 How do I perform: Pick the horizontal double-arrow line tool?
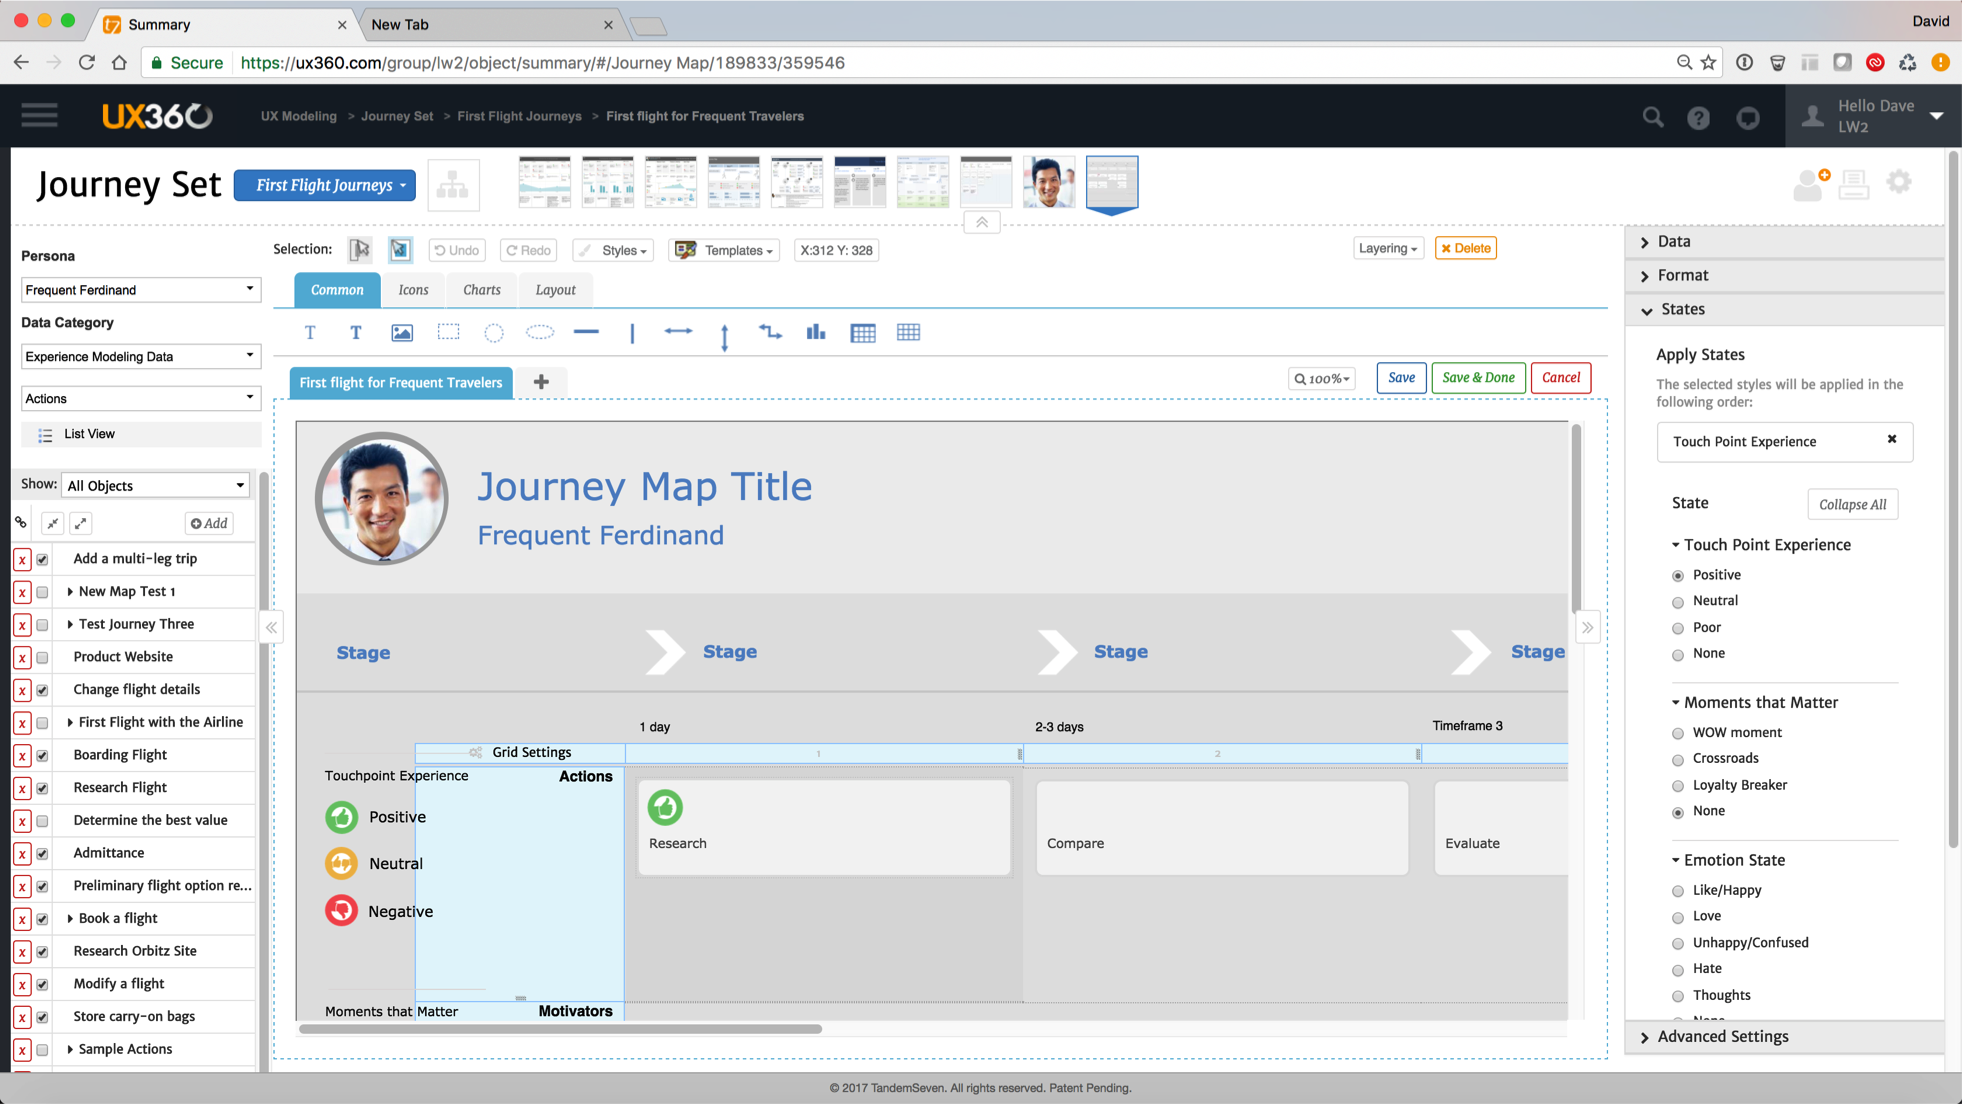pos(678,332)
